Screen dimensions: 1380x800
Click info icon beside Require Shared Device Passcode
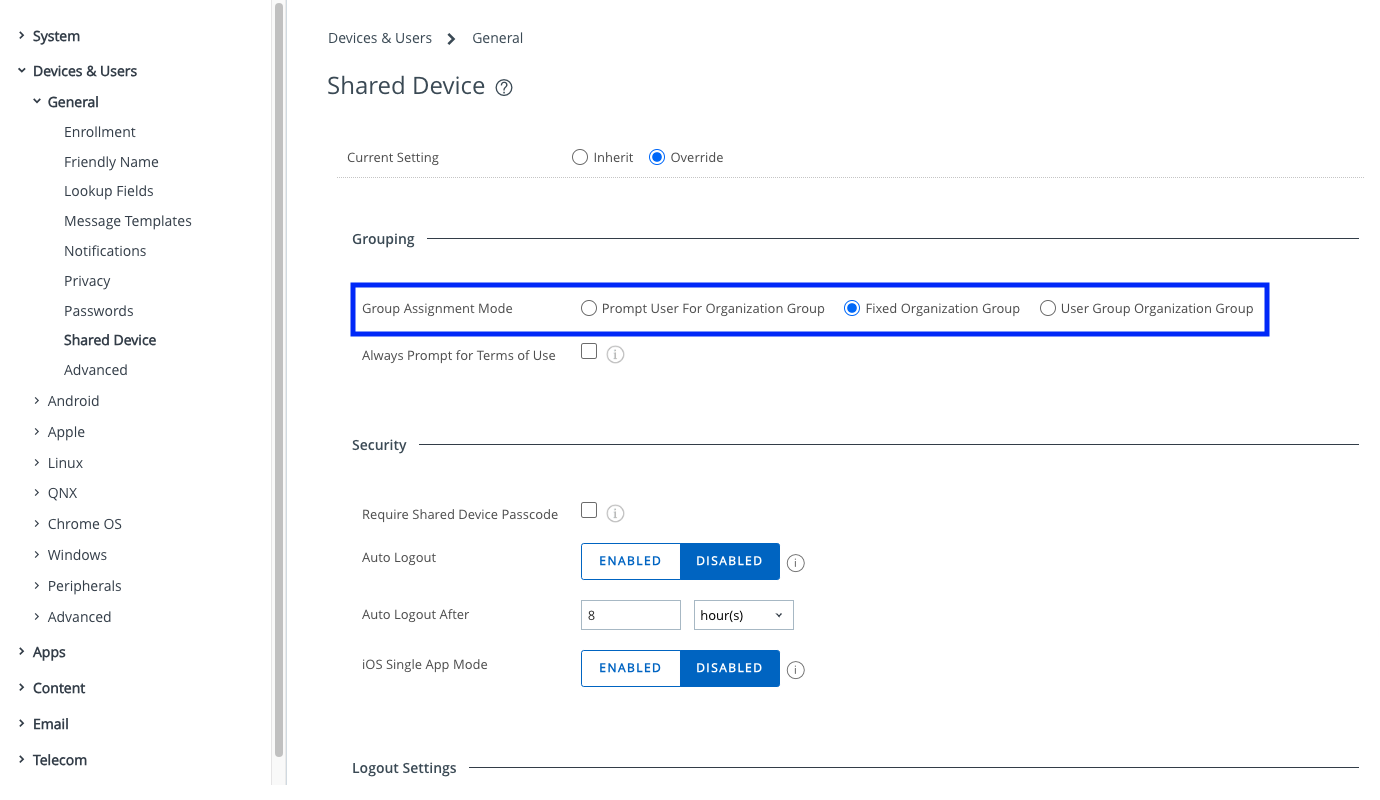(x=616, y=513)
